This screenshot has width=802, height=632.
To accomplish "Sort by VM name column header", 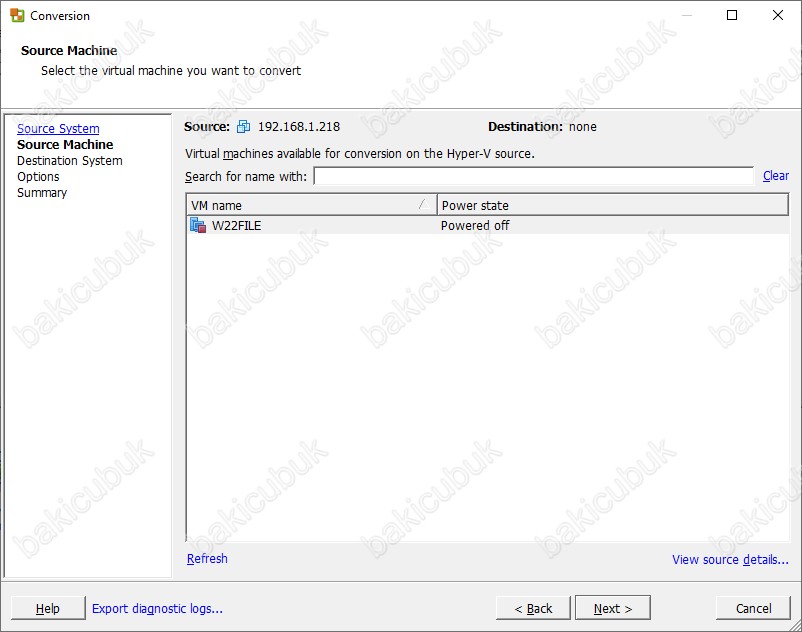I will pos(311,205).
